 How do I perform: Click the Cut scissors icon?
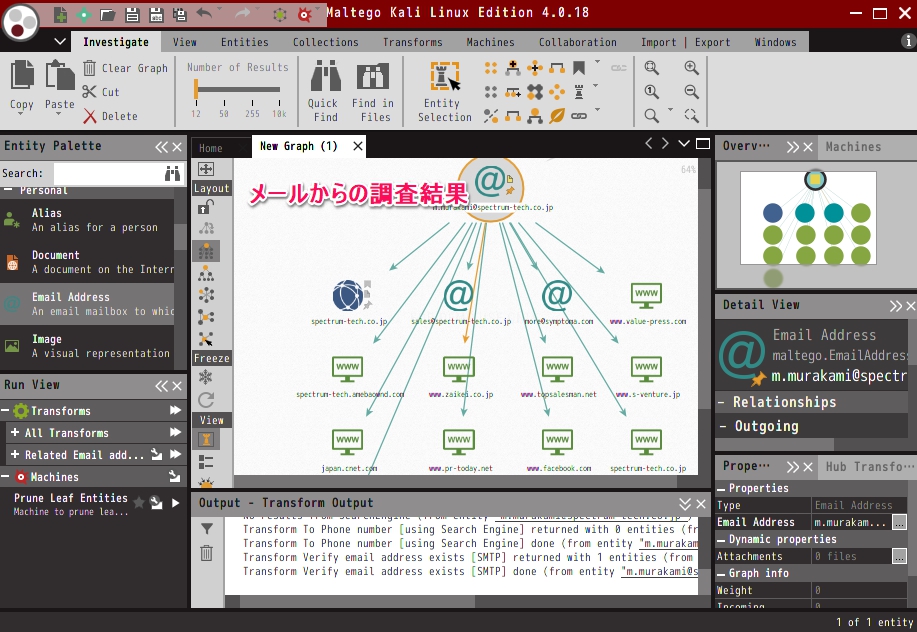tap(90, 92)
